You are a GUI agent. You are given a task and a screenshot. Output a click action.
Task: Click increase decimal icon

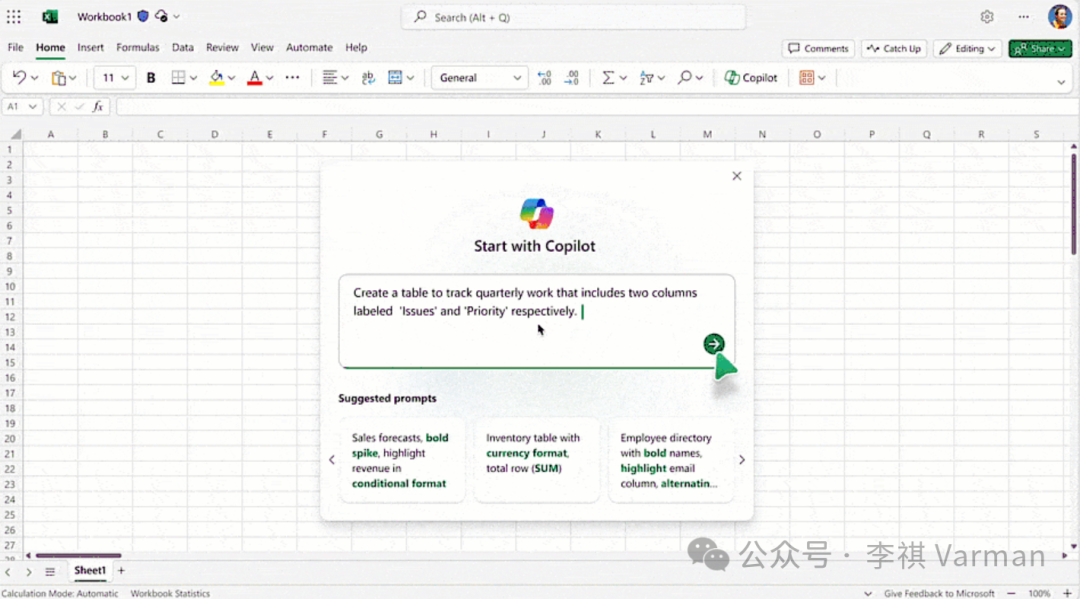point(572,78)
